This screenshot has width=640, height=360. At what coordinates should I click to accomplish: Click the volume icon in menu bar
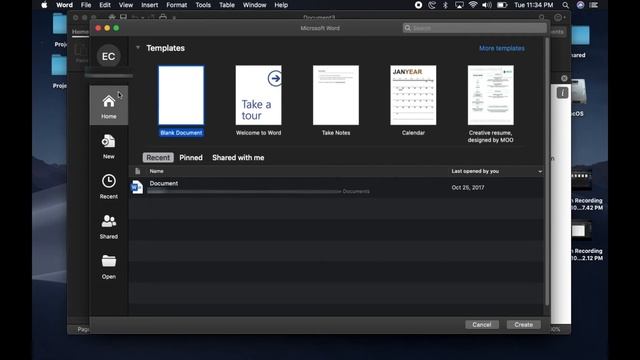(x=487, y=5)
